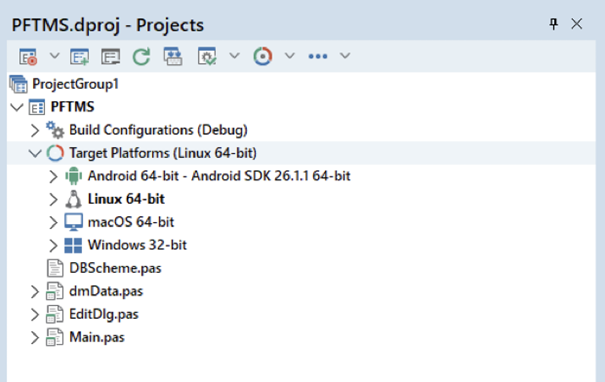The image size is (605, 382).
Task: Expand the macOS 64-bit platform node
Action: pyautogui.click(x=53, y=223)
